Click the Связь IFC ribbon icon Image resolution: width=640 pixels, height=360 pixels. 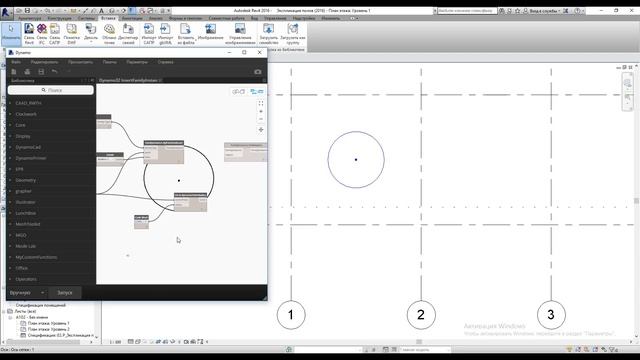click(42, 33)
